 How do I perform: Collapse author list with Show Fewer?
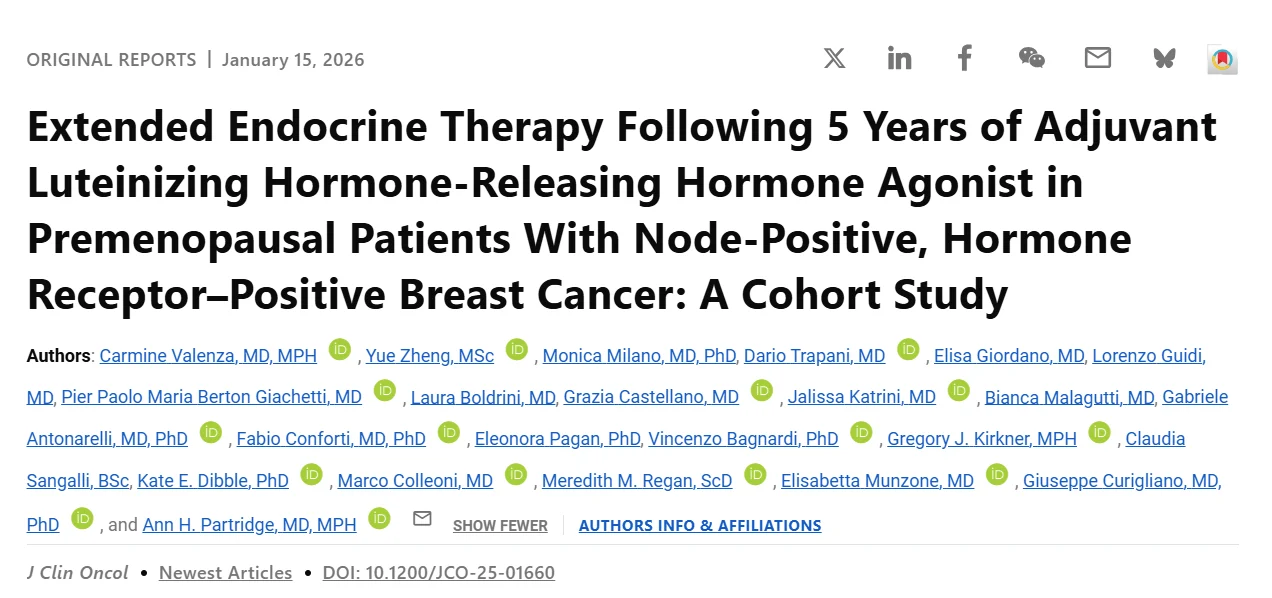(500, 525)
